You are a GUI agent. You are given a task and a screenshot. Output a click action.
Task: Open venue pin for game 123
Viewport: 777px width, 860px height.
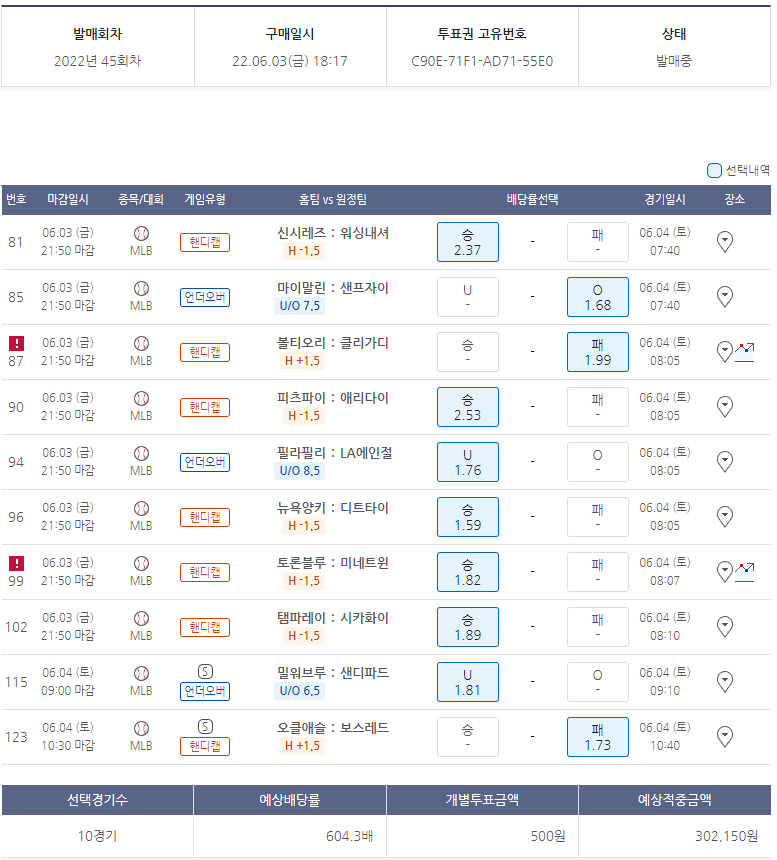(x=725, y=737)
